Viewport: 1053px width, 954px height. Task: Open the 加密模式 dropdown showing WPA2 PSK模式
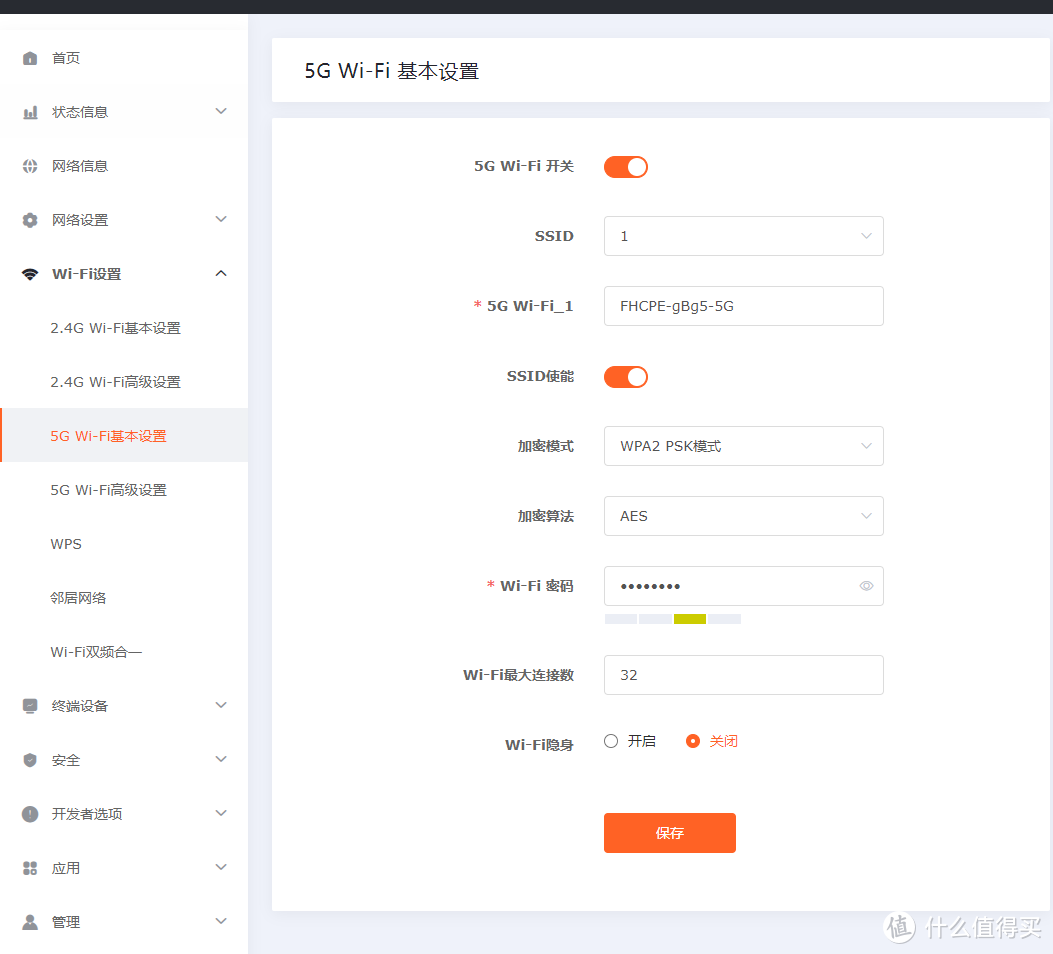743,446
